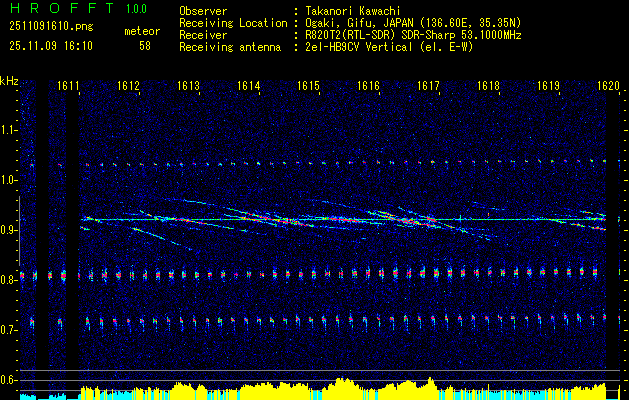Select the 1615 time marker
The width and height of the screenshot is (629, 400).
(x=308, y=87)
